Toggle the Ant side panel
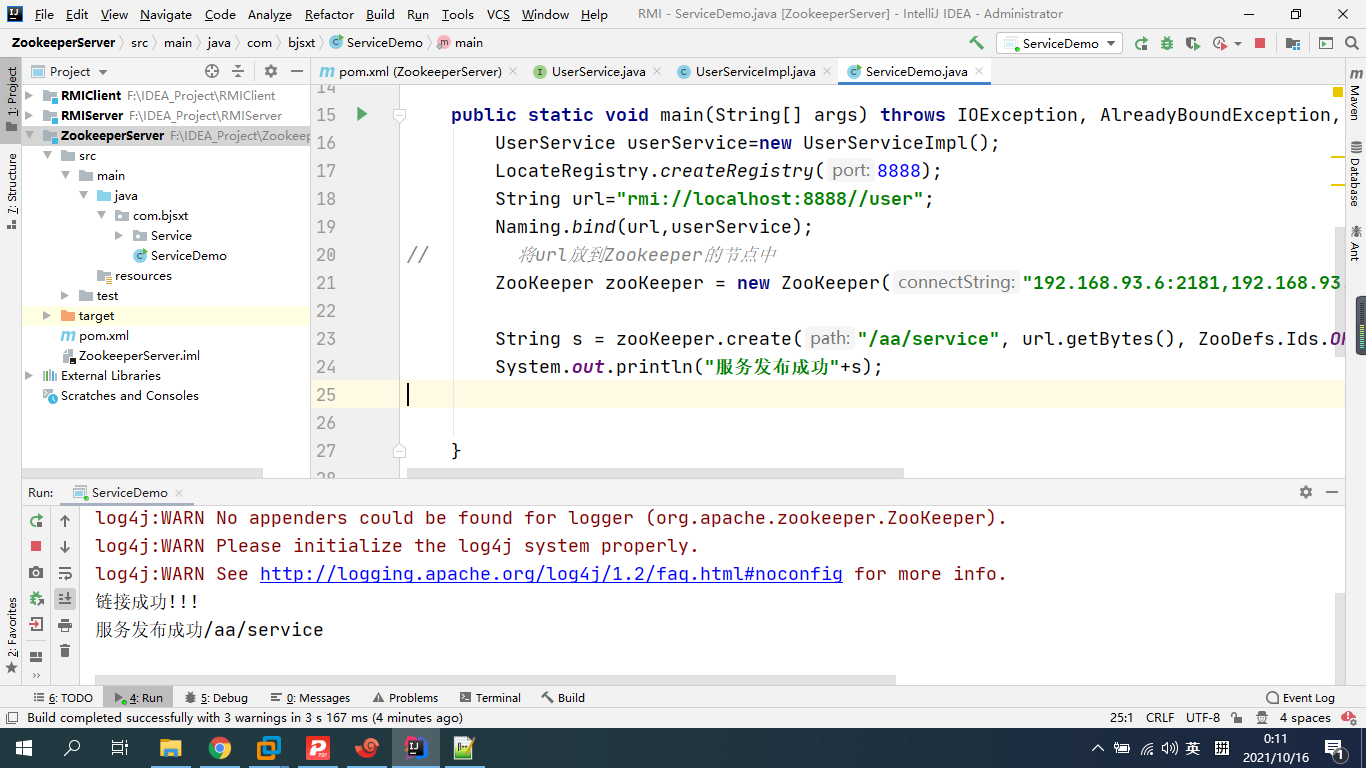 tap(1355, 243)
